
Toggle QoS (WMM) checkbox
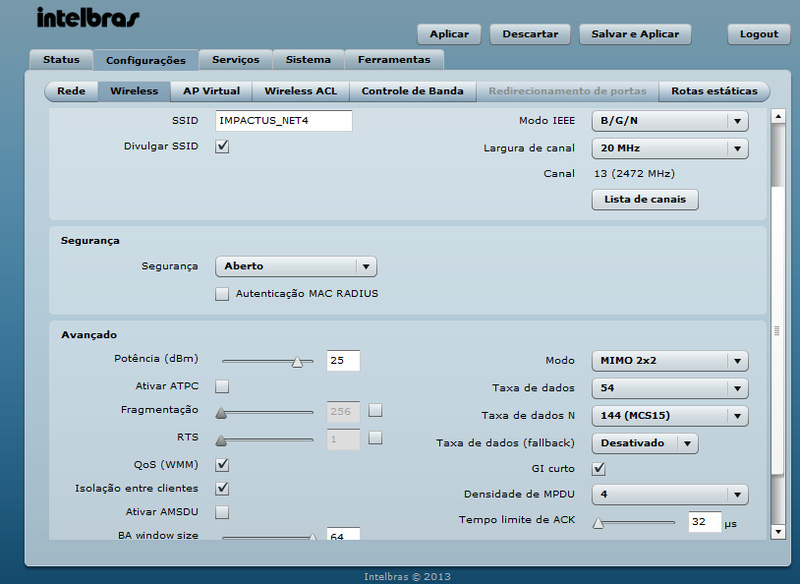click(x=222, y=465)
